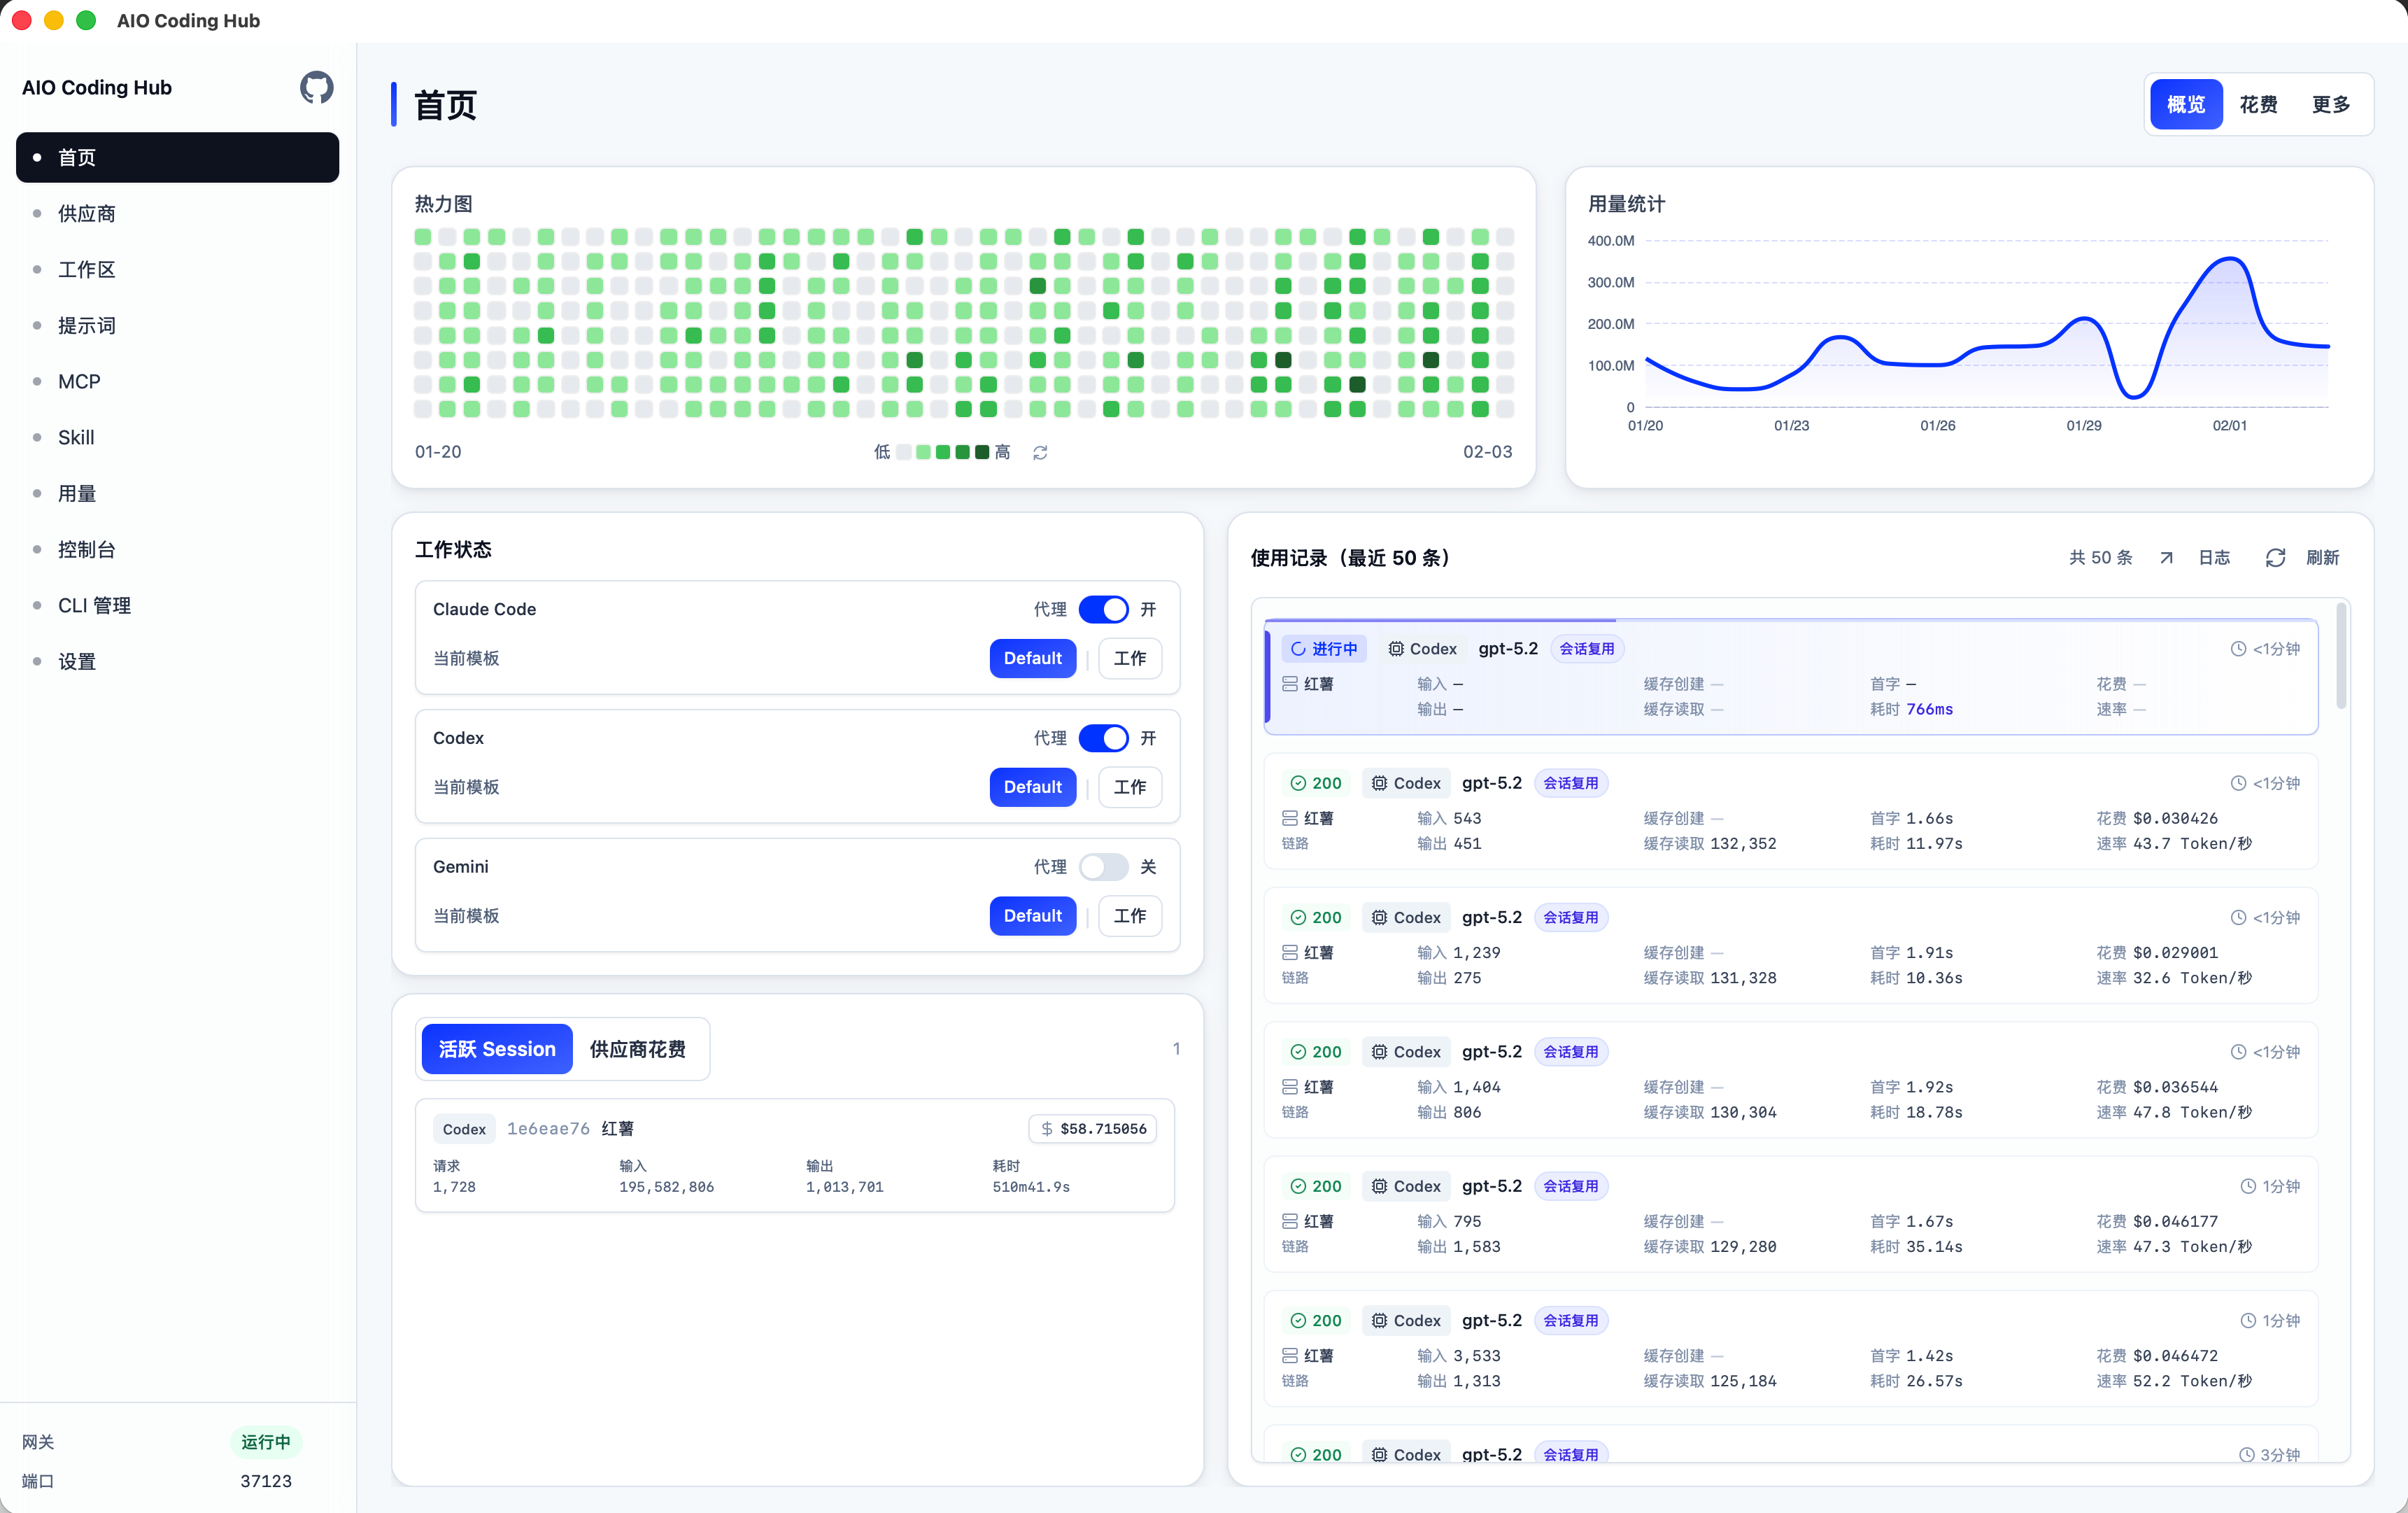Click the 刷新 button in usage records
This screenshot has height=1513, width=2408.
point(2322,558)
